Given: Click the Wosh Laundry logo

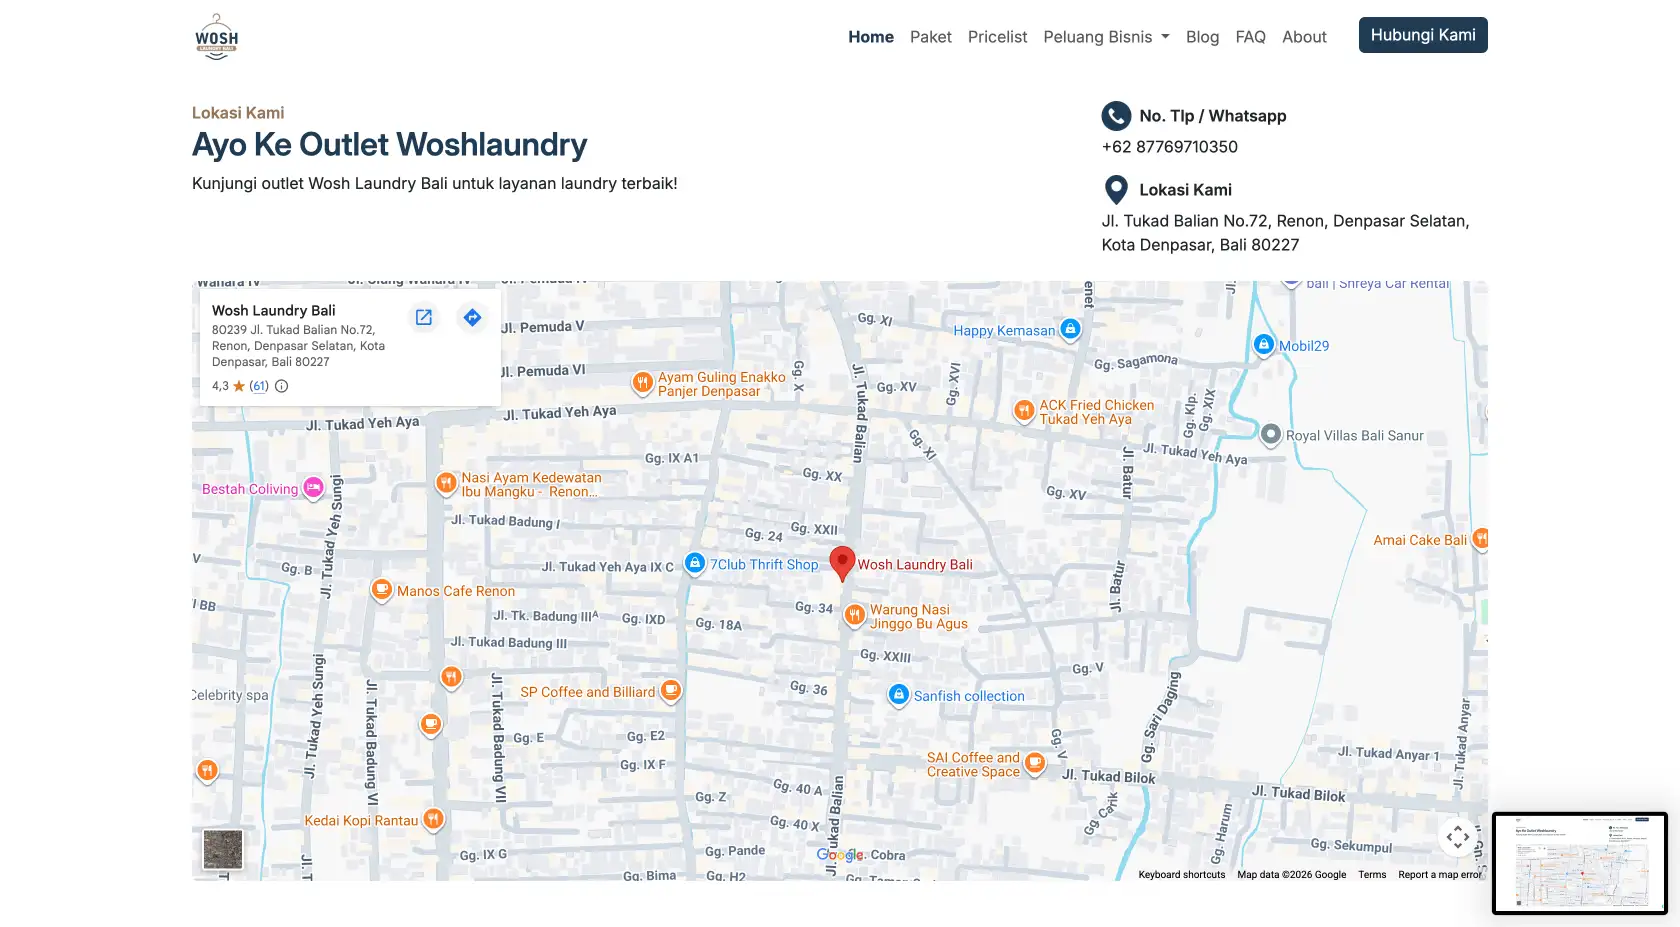Looking at the screenshot, I should click(x=217, y=37).
